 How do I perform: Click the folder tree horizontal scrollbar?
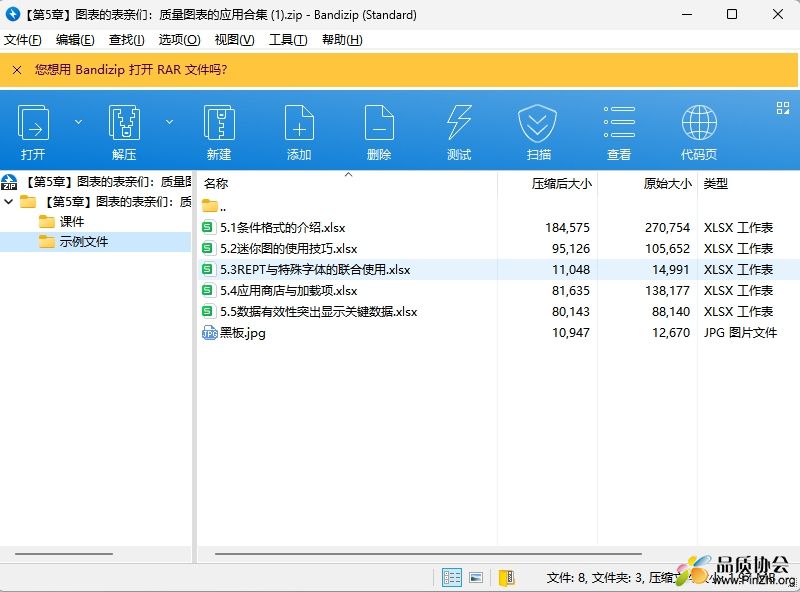(x=64, y=553)
